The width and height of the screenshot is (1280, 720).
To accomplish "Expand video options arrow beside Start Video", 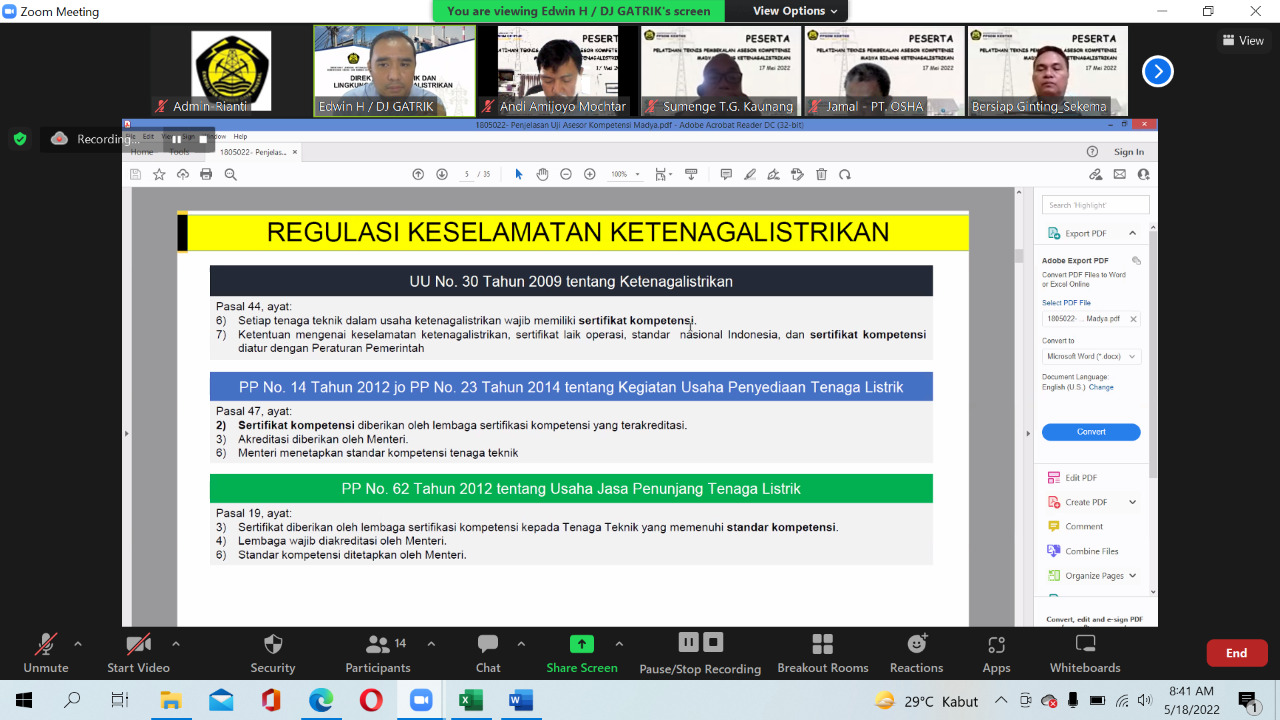I will (x=176, y=644).
